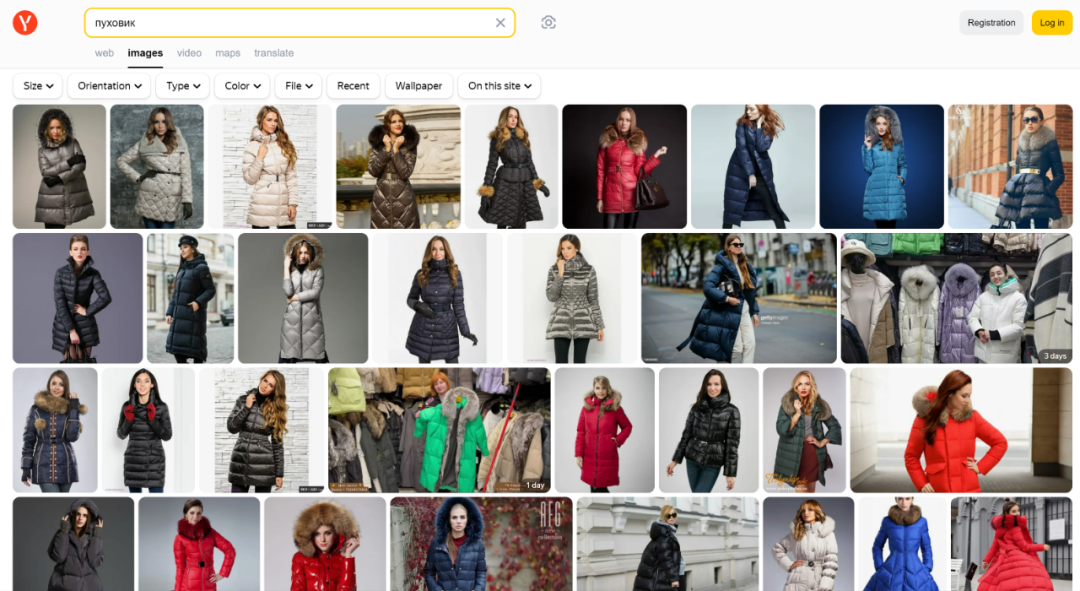Viewport: 1080px width, 591px height.
Task: Click the Registration button
Action: tap(991, 23)
